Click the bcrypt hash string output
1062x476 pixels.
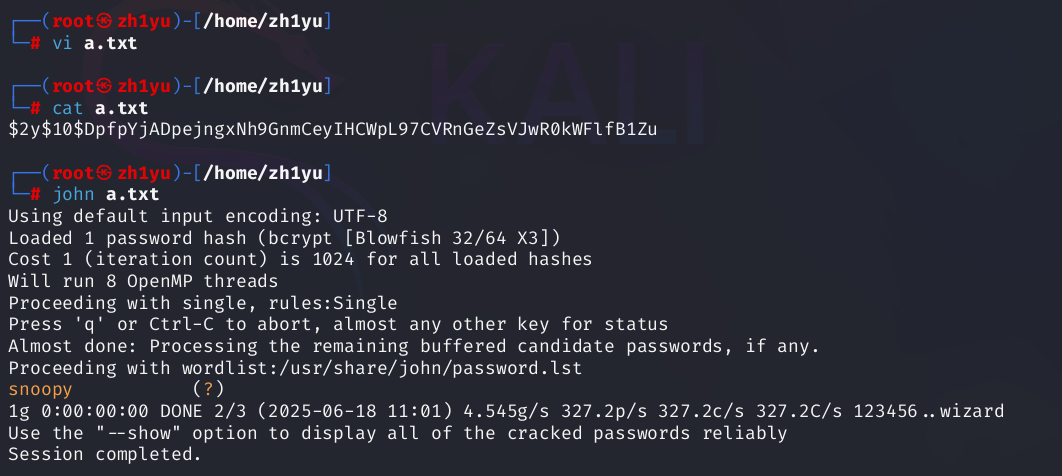click(x=331, y=130)
